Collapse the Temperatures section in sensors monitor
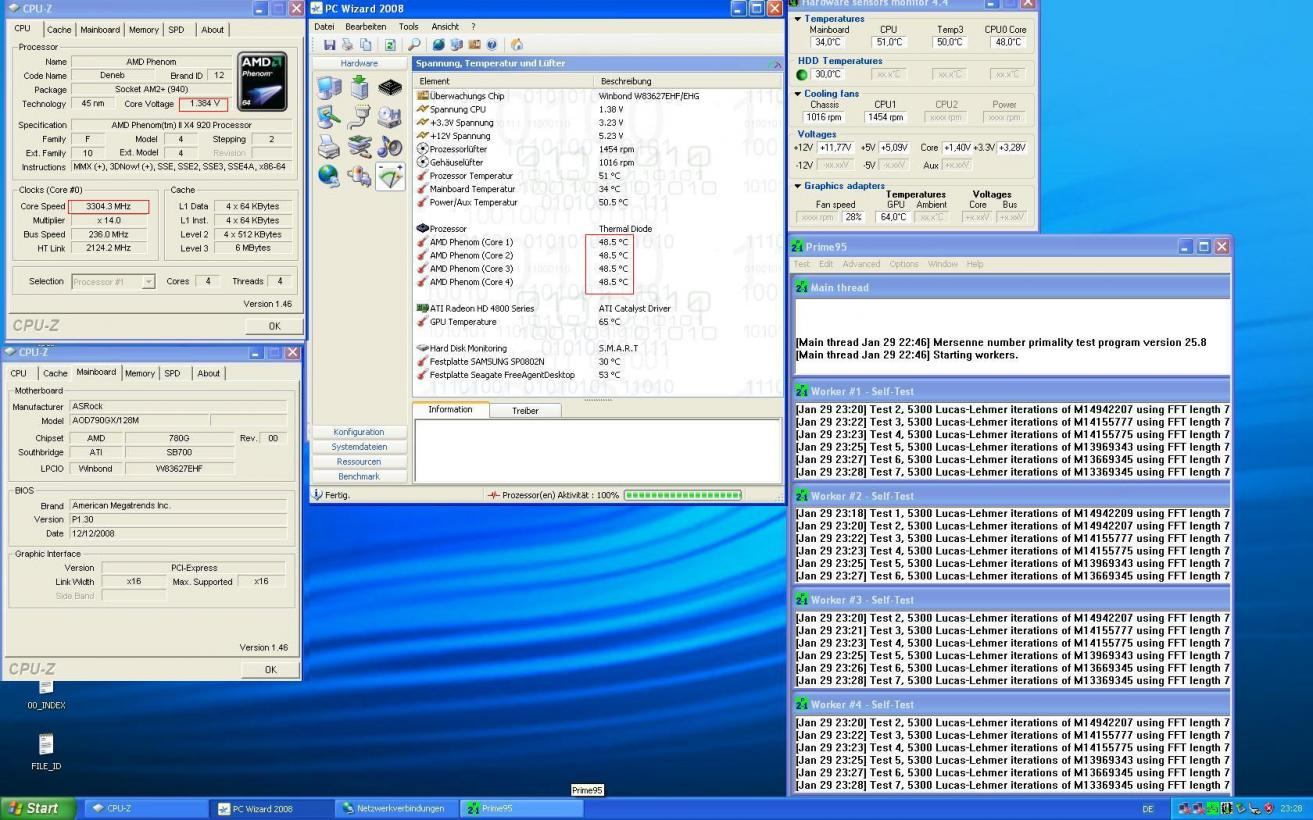1313x820 pixels. pos(798,19)
